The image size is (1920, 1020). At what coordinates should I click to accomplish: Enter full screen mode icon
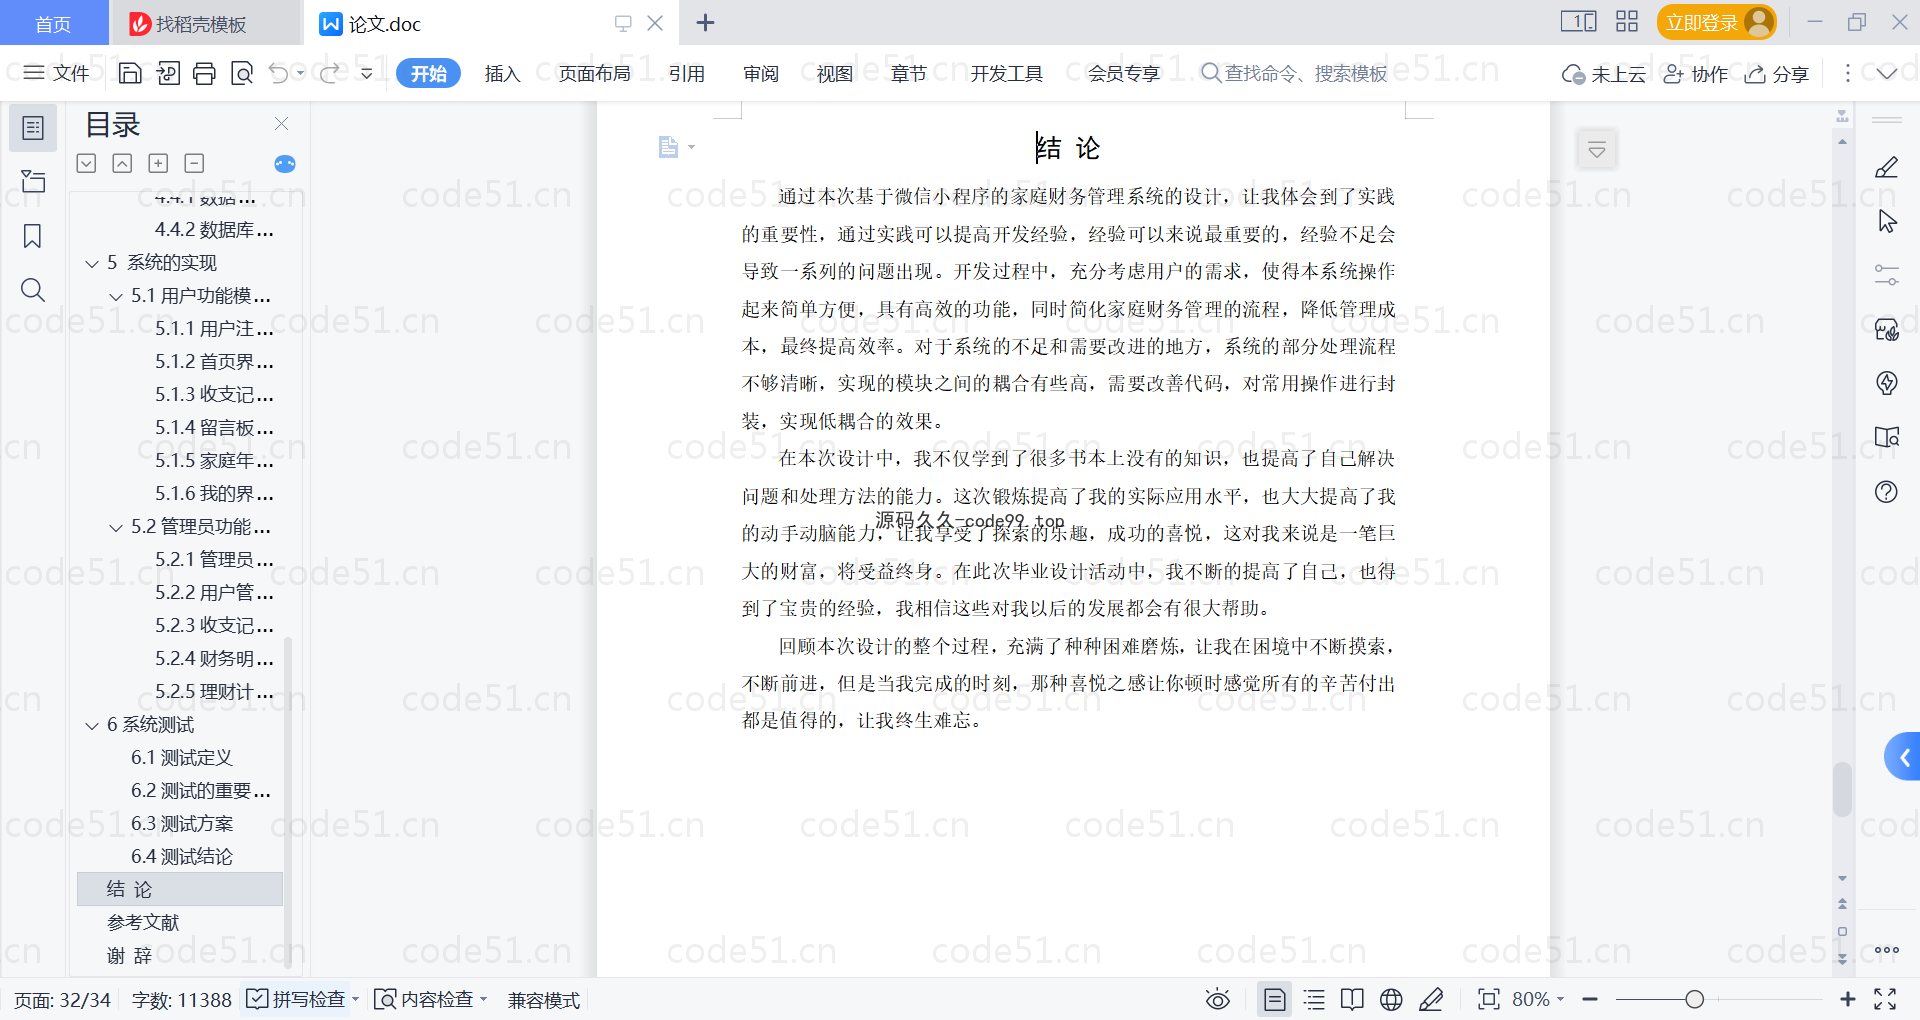click(1885, 999)
